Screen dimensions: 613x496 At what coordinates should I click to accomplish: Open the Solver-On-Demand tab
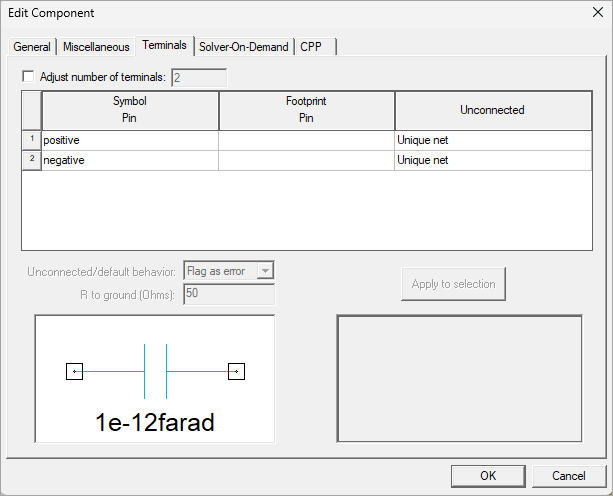pos(244,47)
